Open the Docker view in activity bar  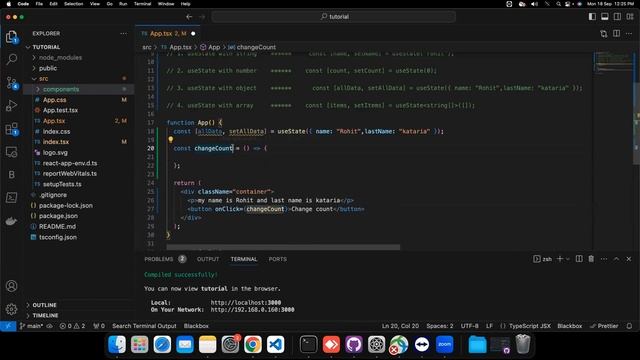11,221
